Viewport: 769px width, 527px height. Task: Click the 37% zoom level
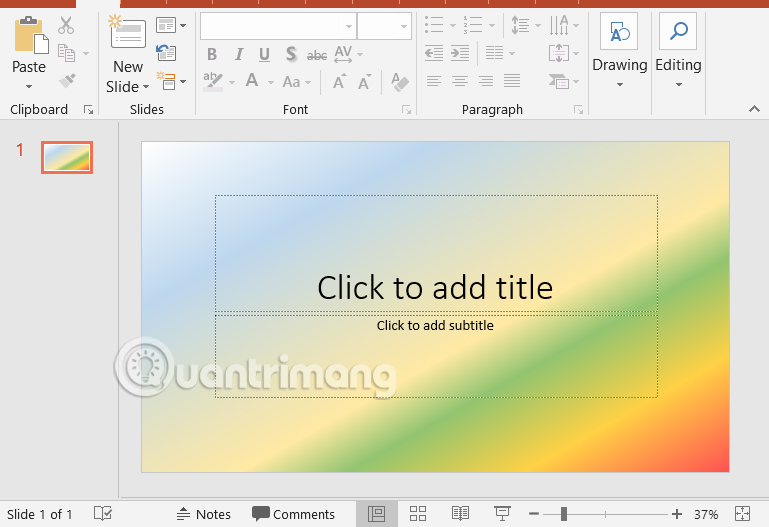[706, 514]
